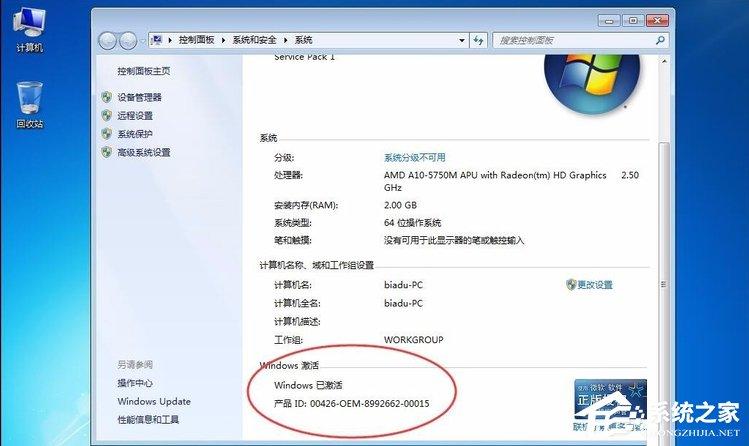Viewport: 749px width, 446px height.
Task: Click the 系统分级不可用 link
Action: [x=415, y=157]
